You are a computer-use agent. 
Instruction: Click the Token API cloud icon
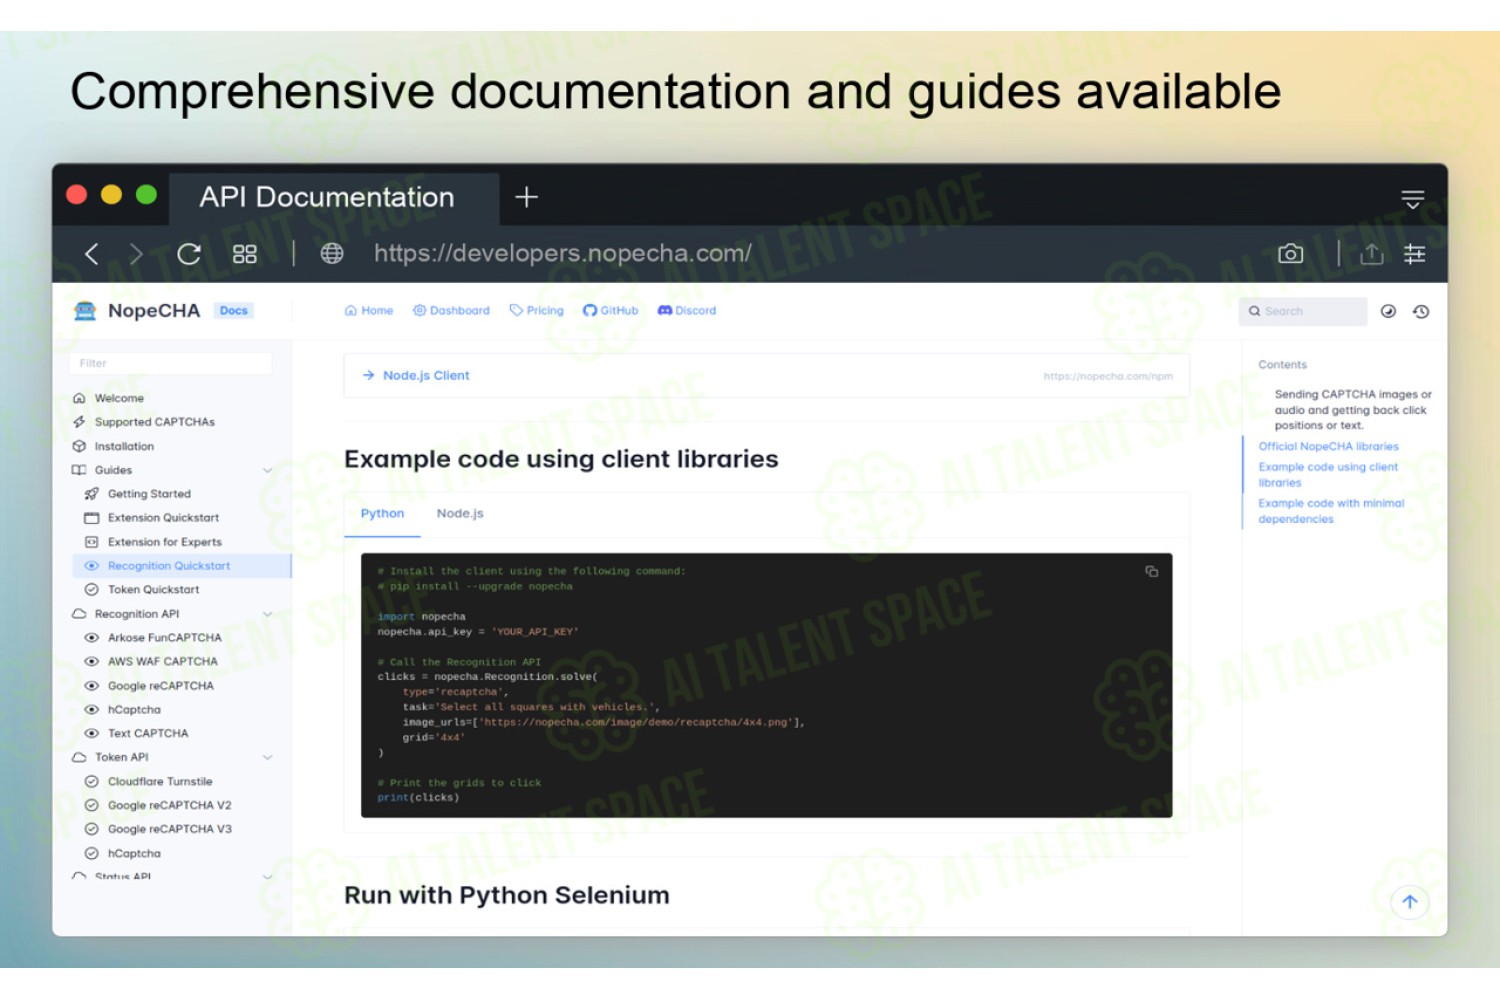(x=79, y=758)
